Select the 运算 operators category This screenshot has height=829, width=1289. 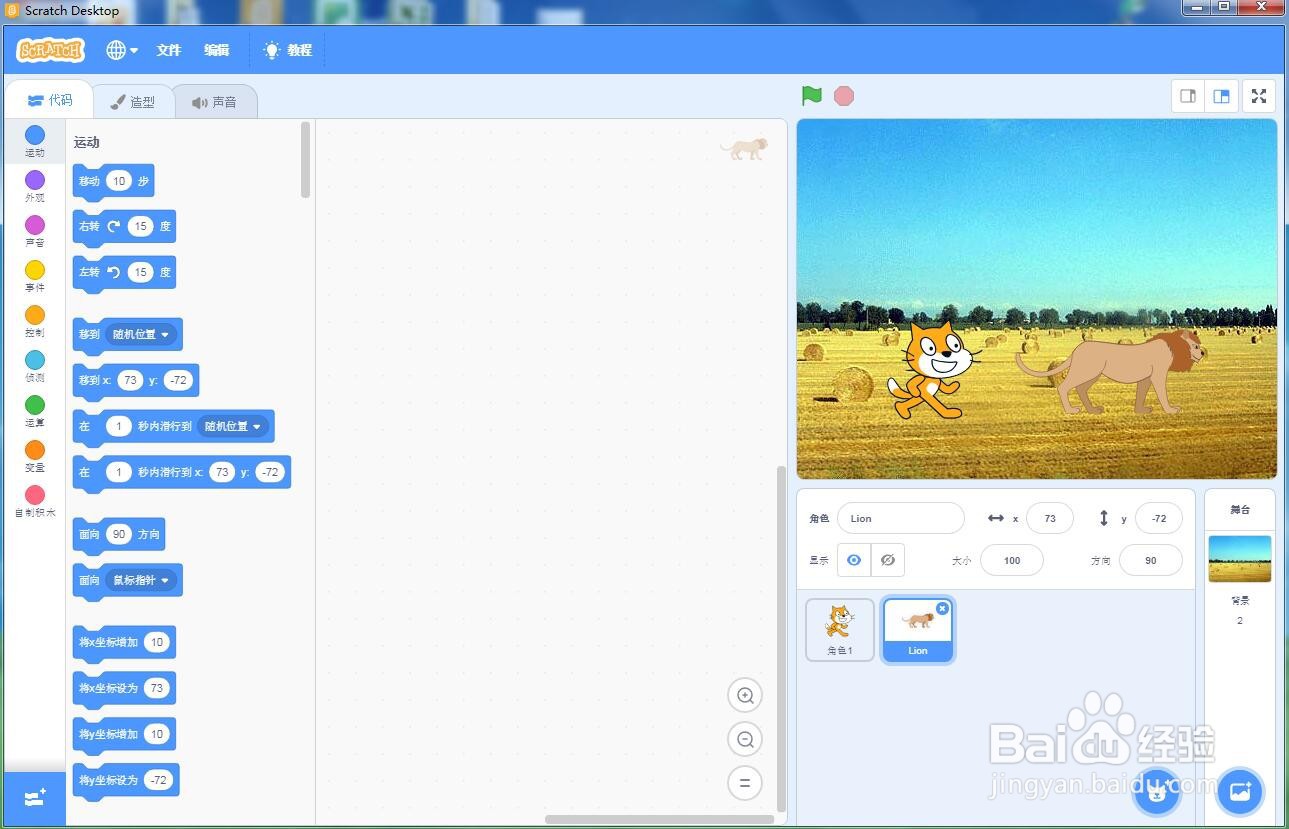tap(35, 411)
